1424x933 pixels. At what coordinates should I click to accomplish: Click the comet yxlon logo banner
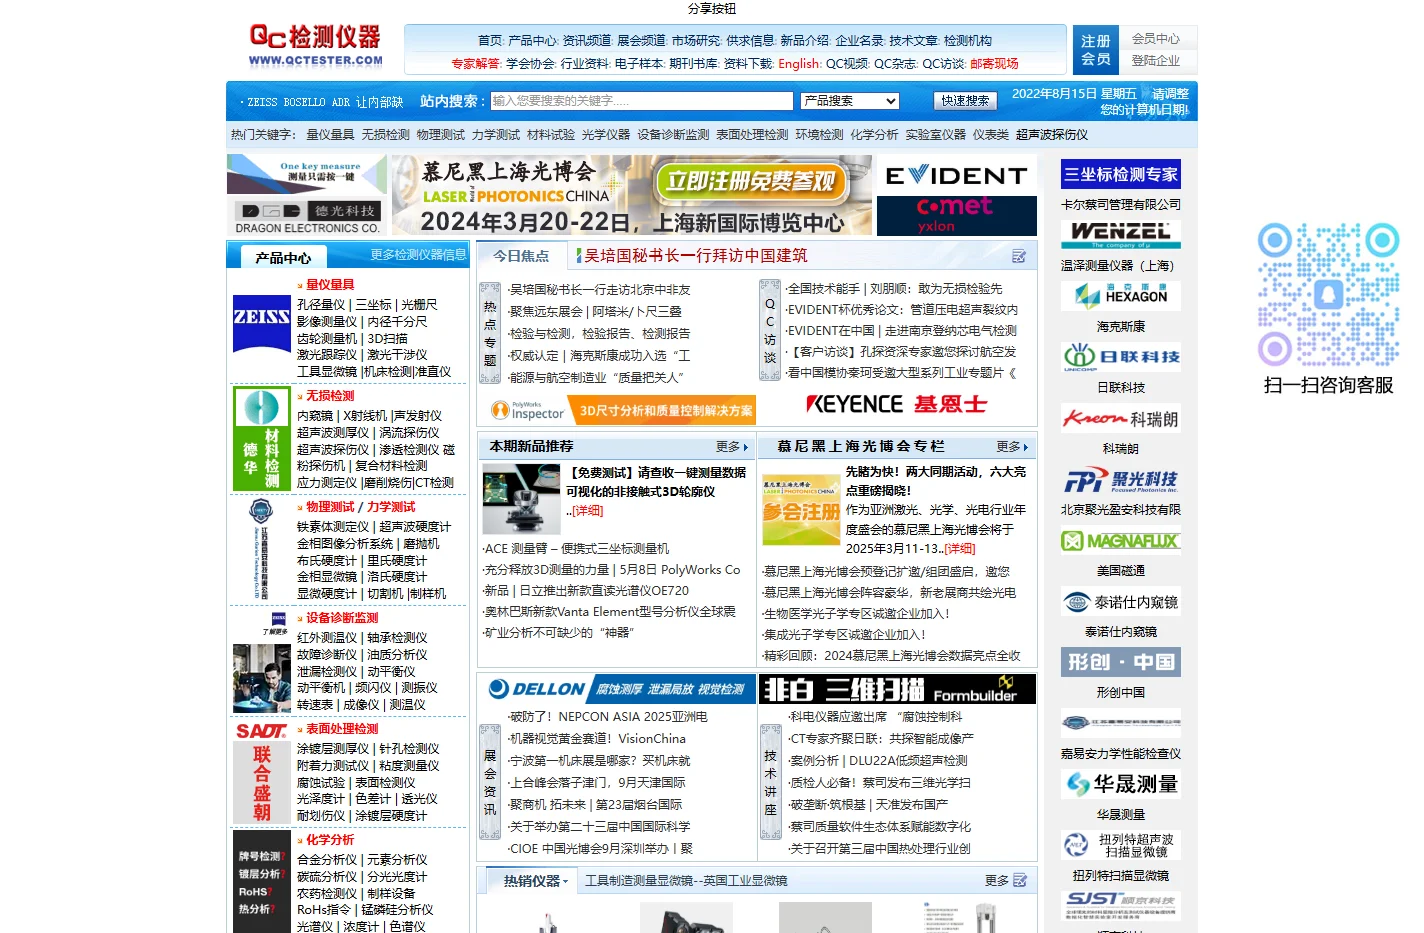pyautogui.click(x=956, y=216)
